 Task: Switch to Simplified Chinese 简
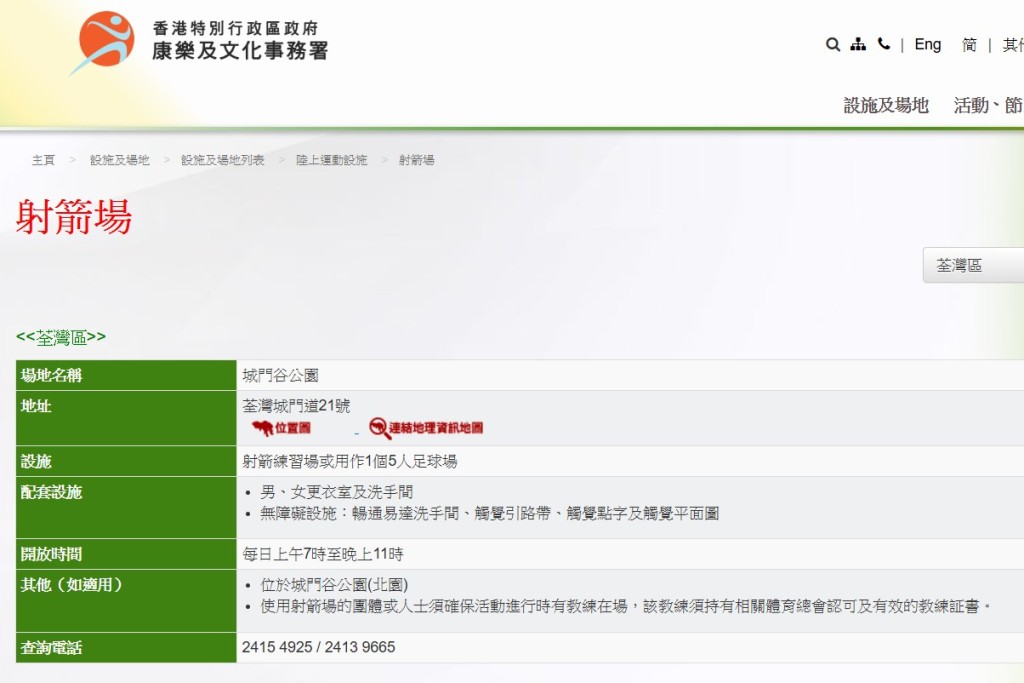(x=969, y=44)
